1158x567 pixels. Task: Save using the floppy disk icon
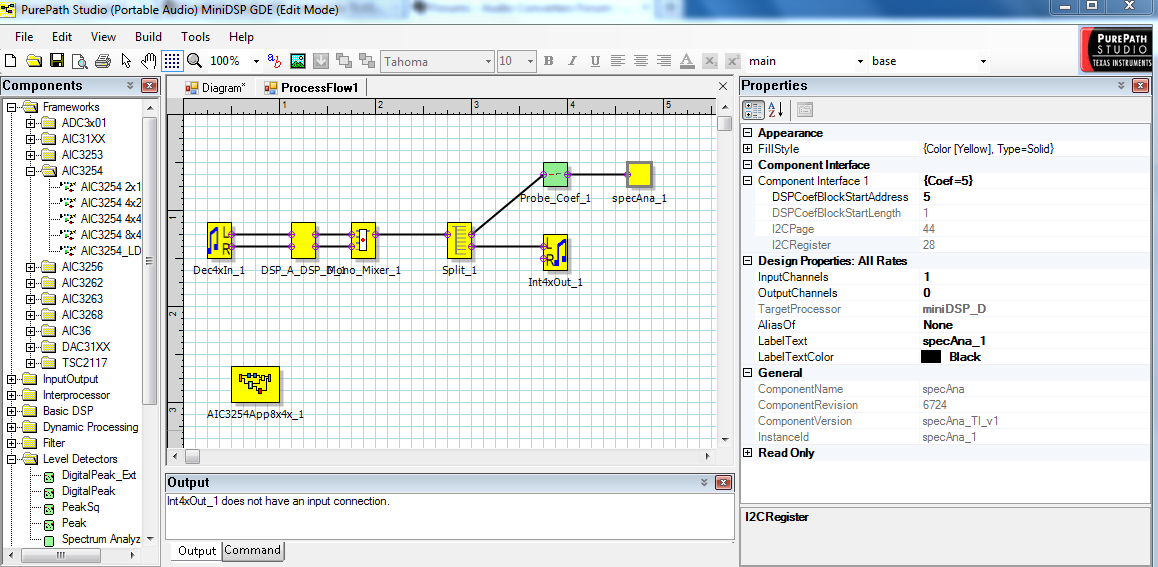click(57, 61)
